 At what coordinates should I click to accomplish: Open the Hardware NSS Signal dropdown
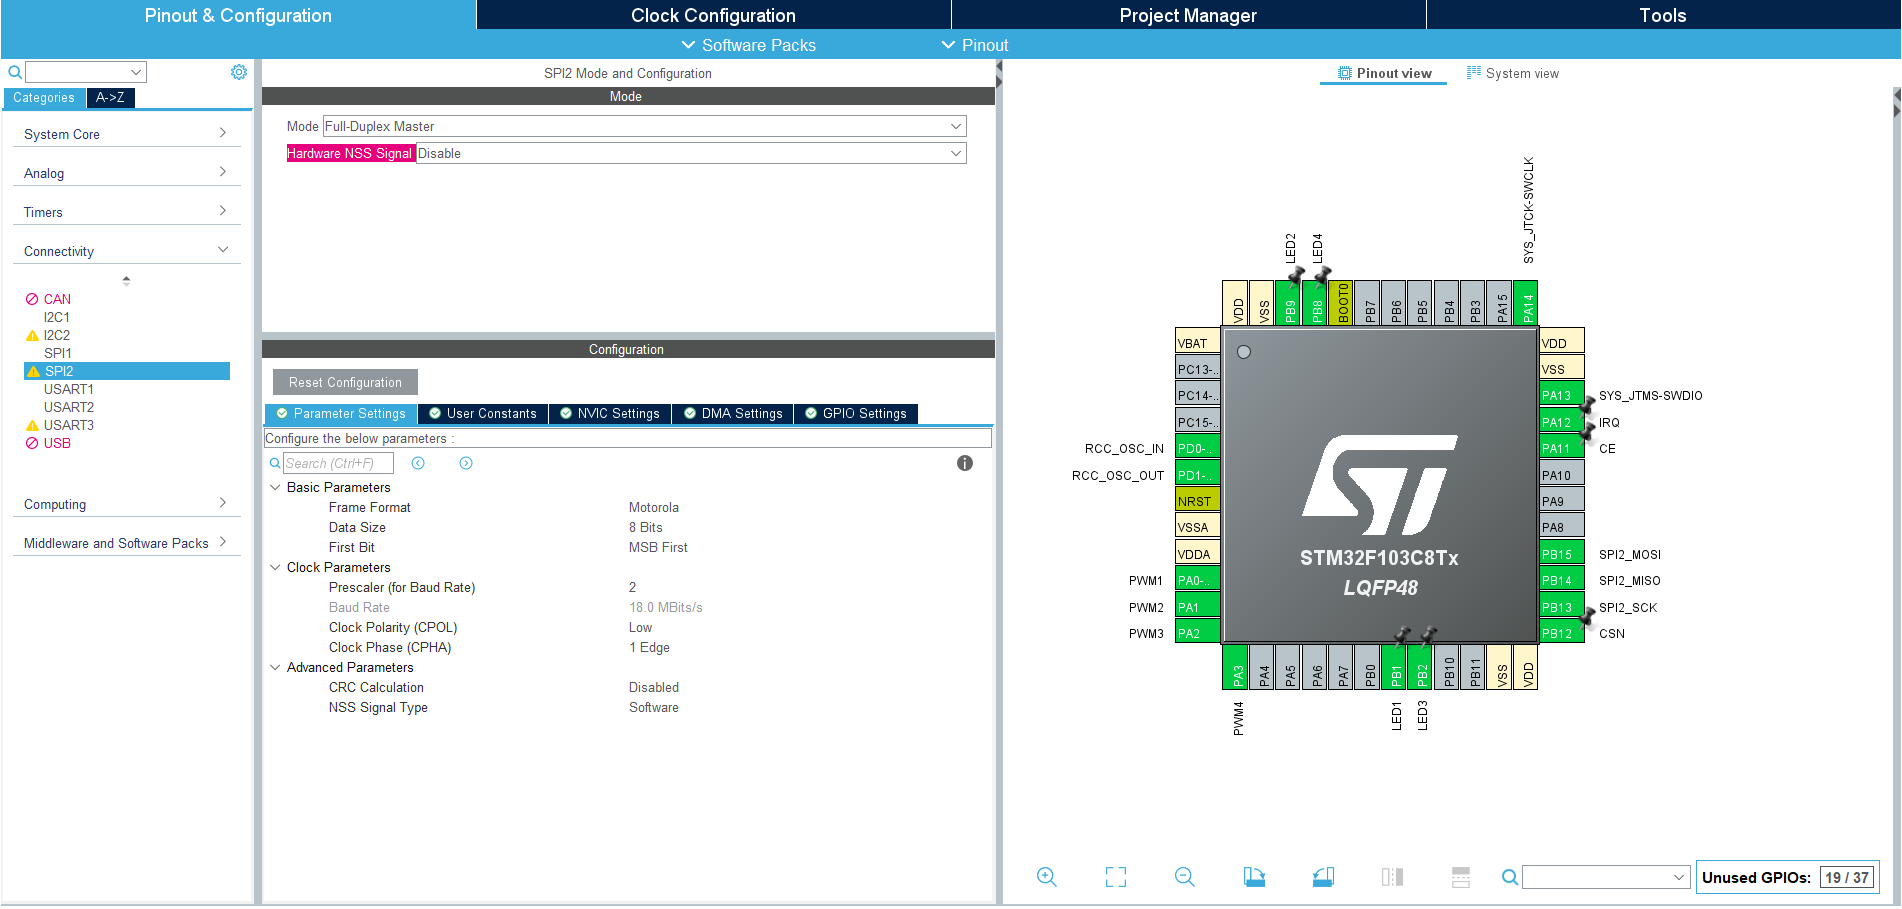(x=691, y=153)
